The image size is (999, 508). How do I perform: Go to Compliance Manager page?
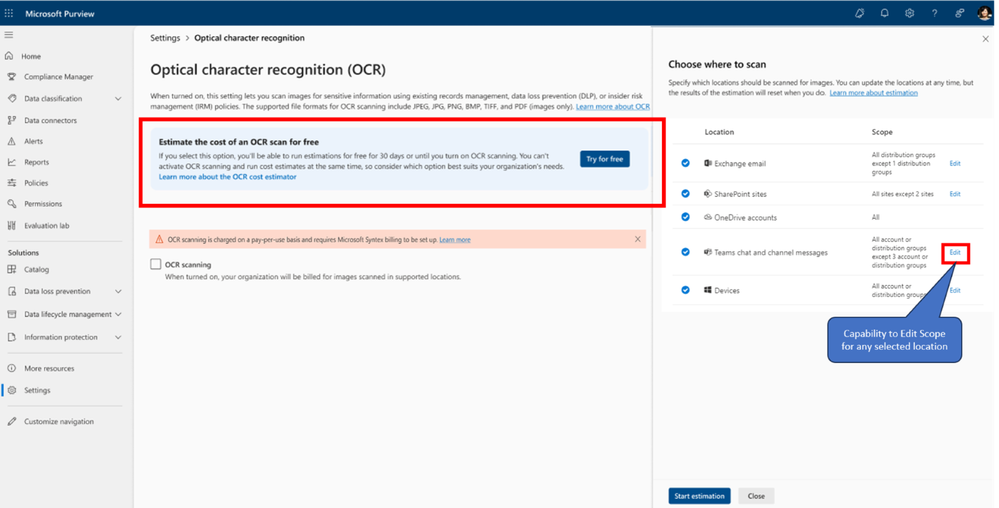pyautogui.click(x=59, y=76)
